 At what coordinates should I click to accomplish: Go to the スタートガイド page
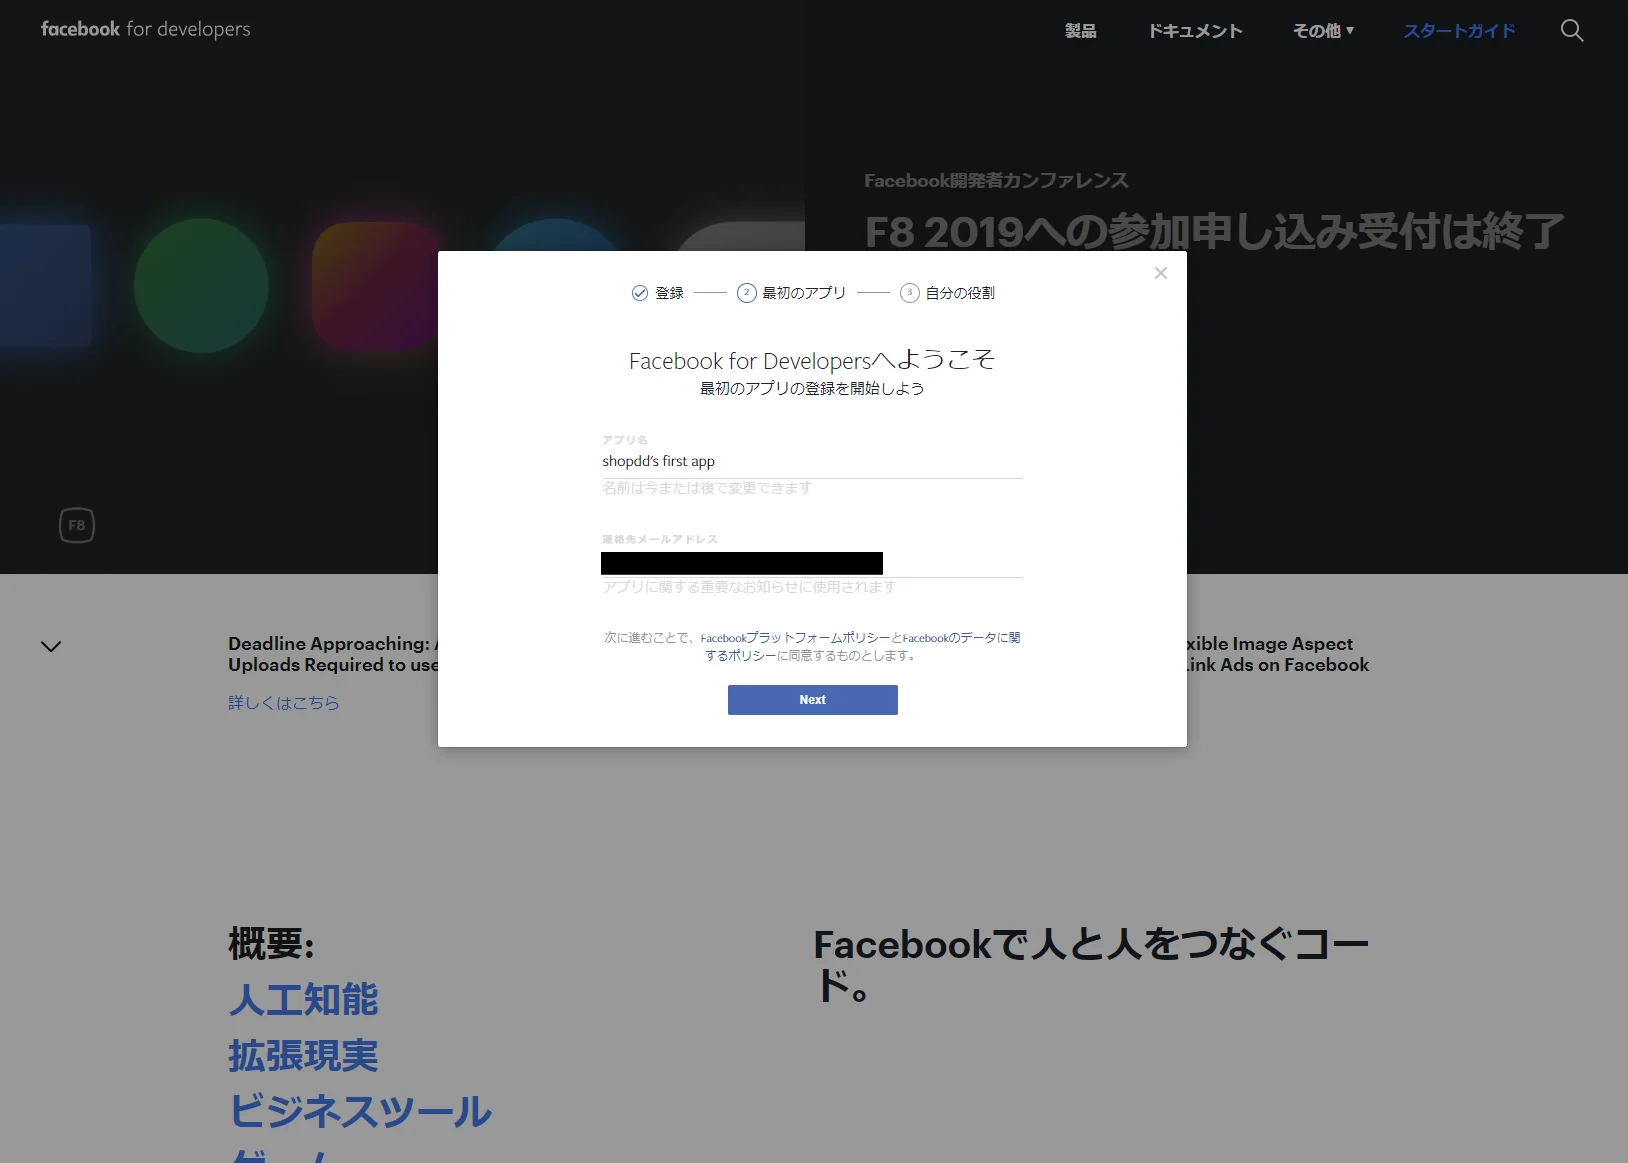[x=1459, y=31]
